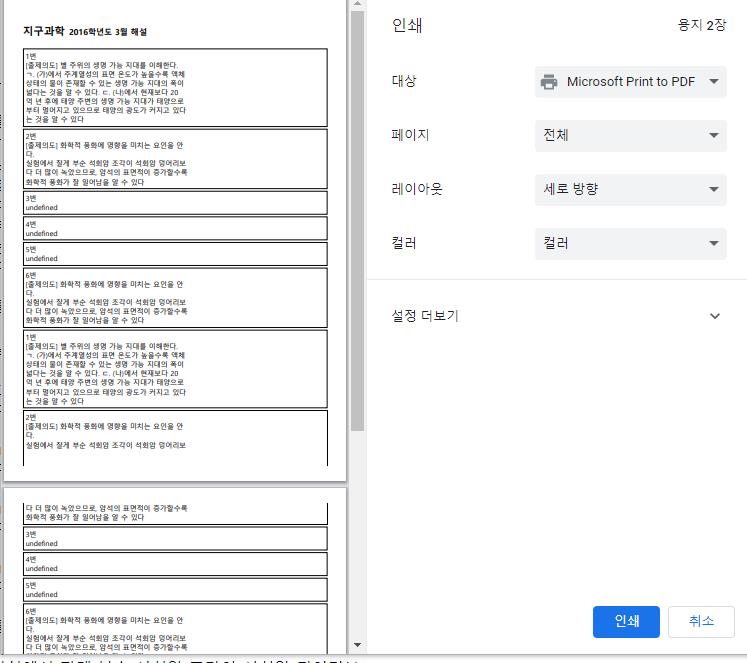Click the 페이지 label

point(410,135)
